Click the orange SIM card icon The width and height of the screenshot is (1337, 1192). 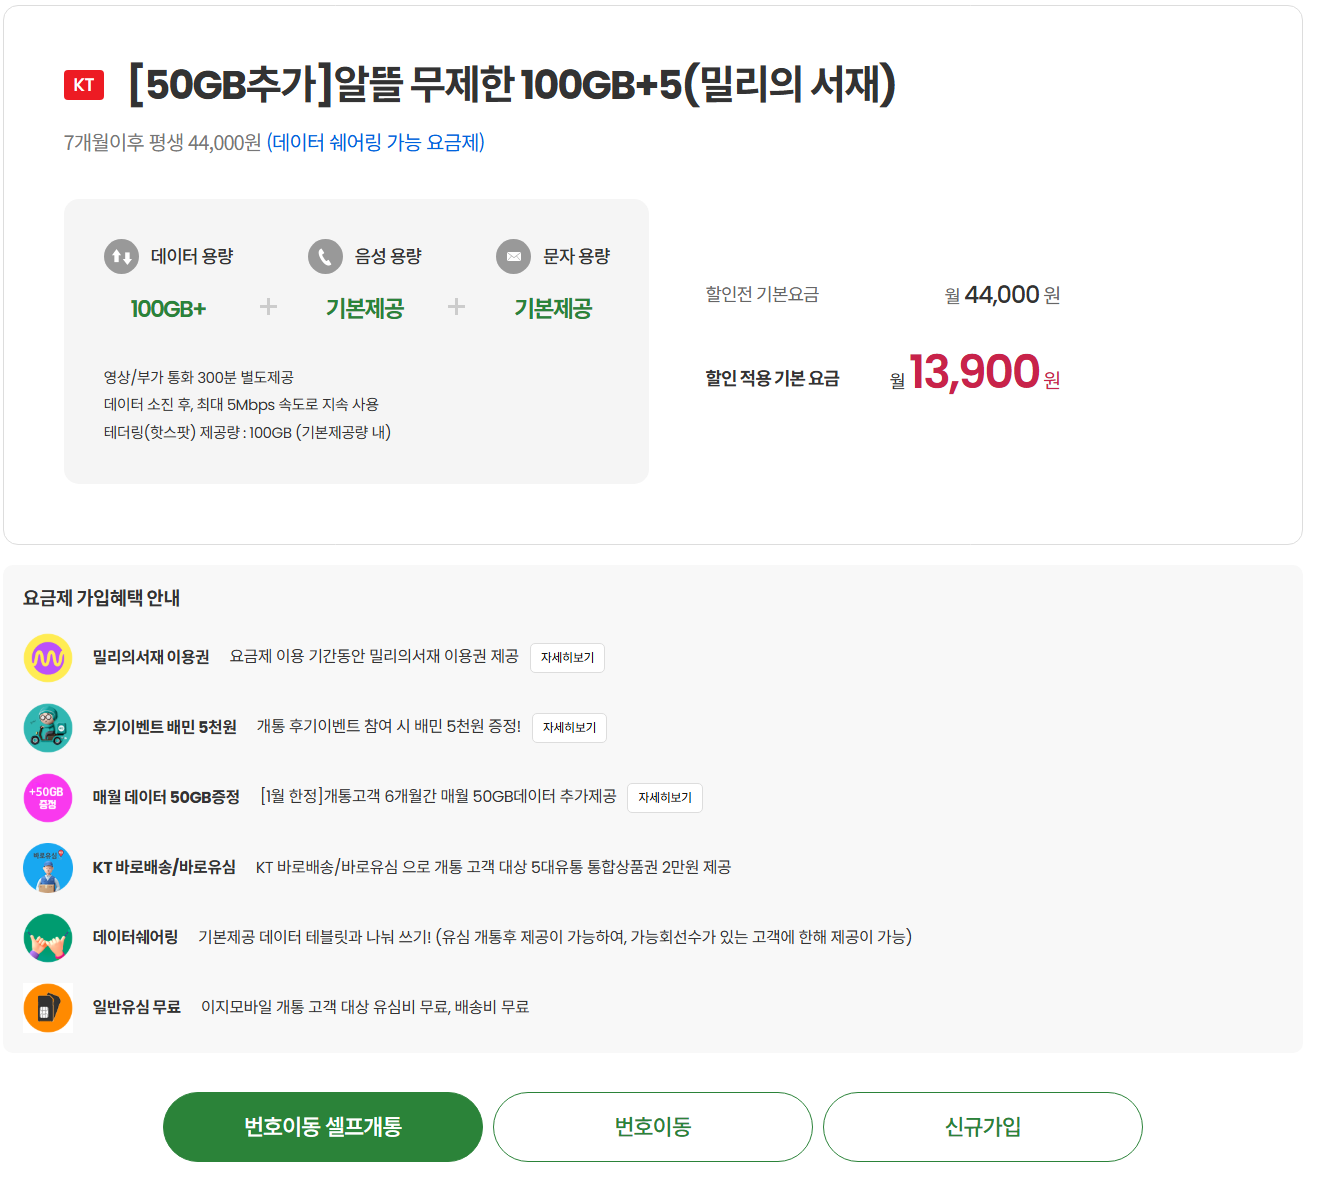click(48, 1008)
